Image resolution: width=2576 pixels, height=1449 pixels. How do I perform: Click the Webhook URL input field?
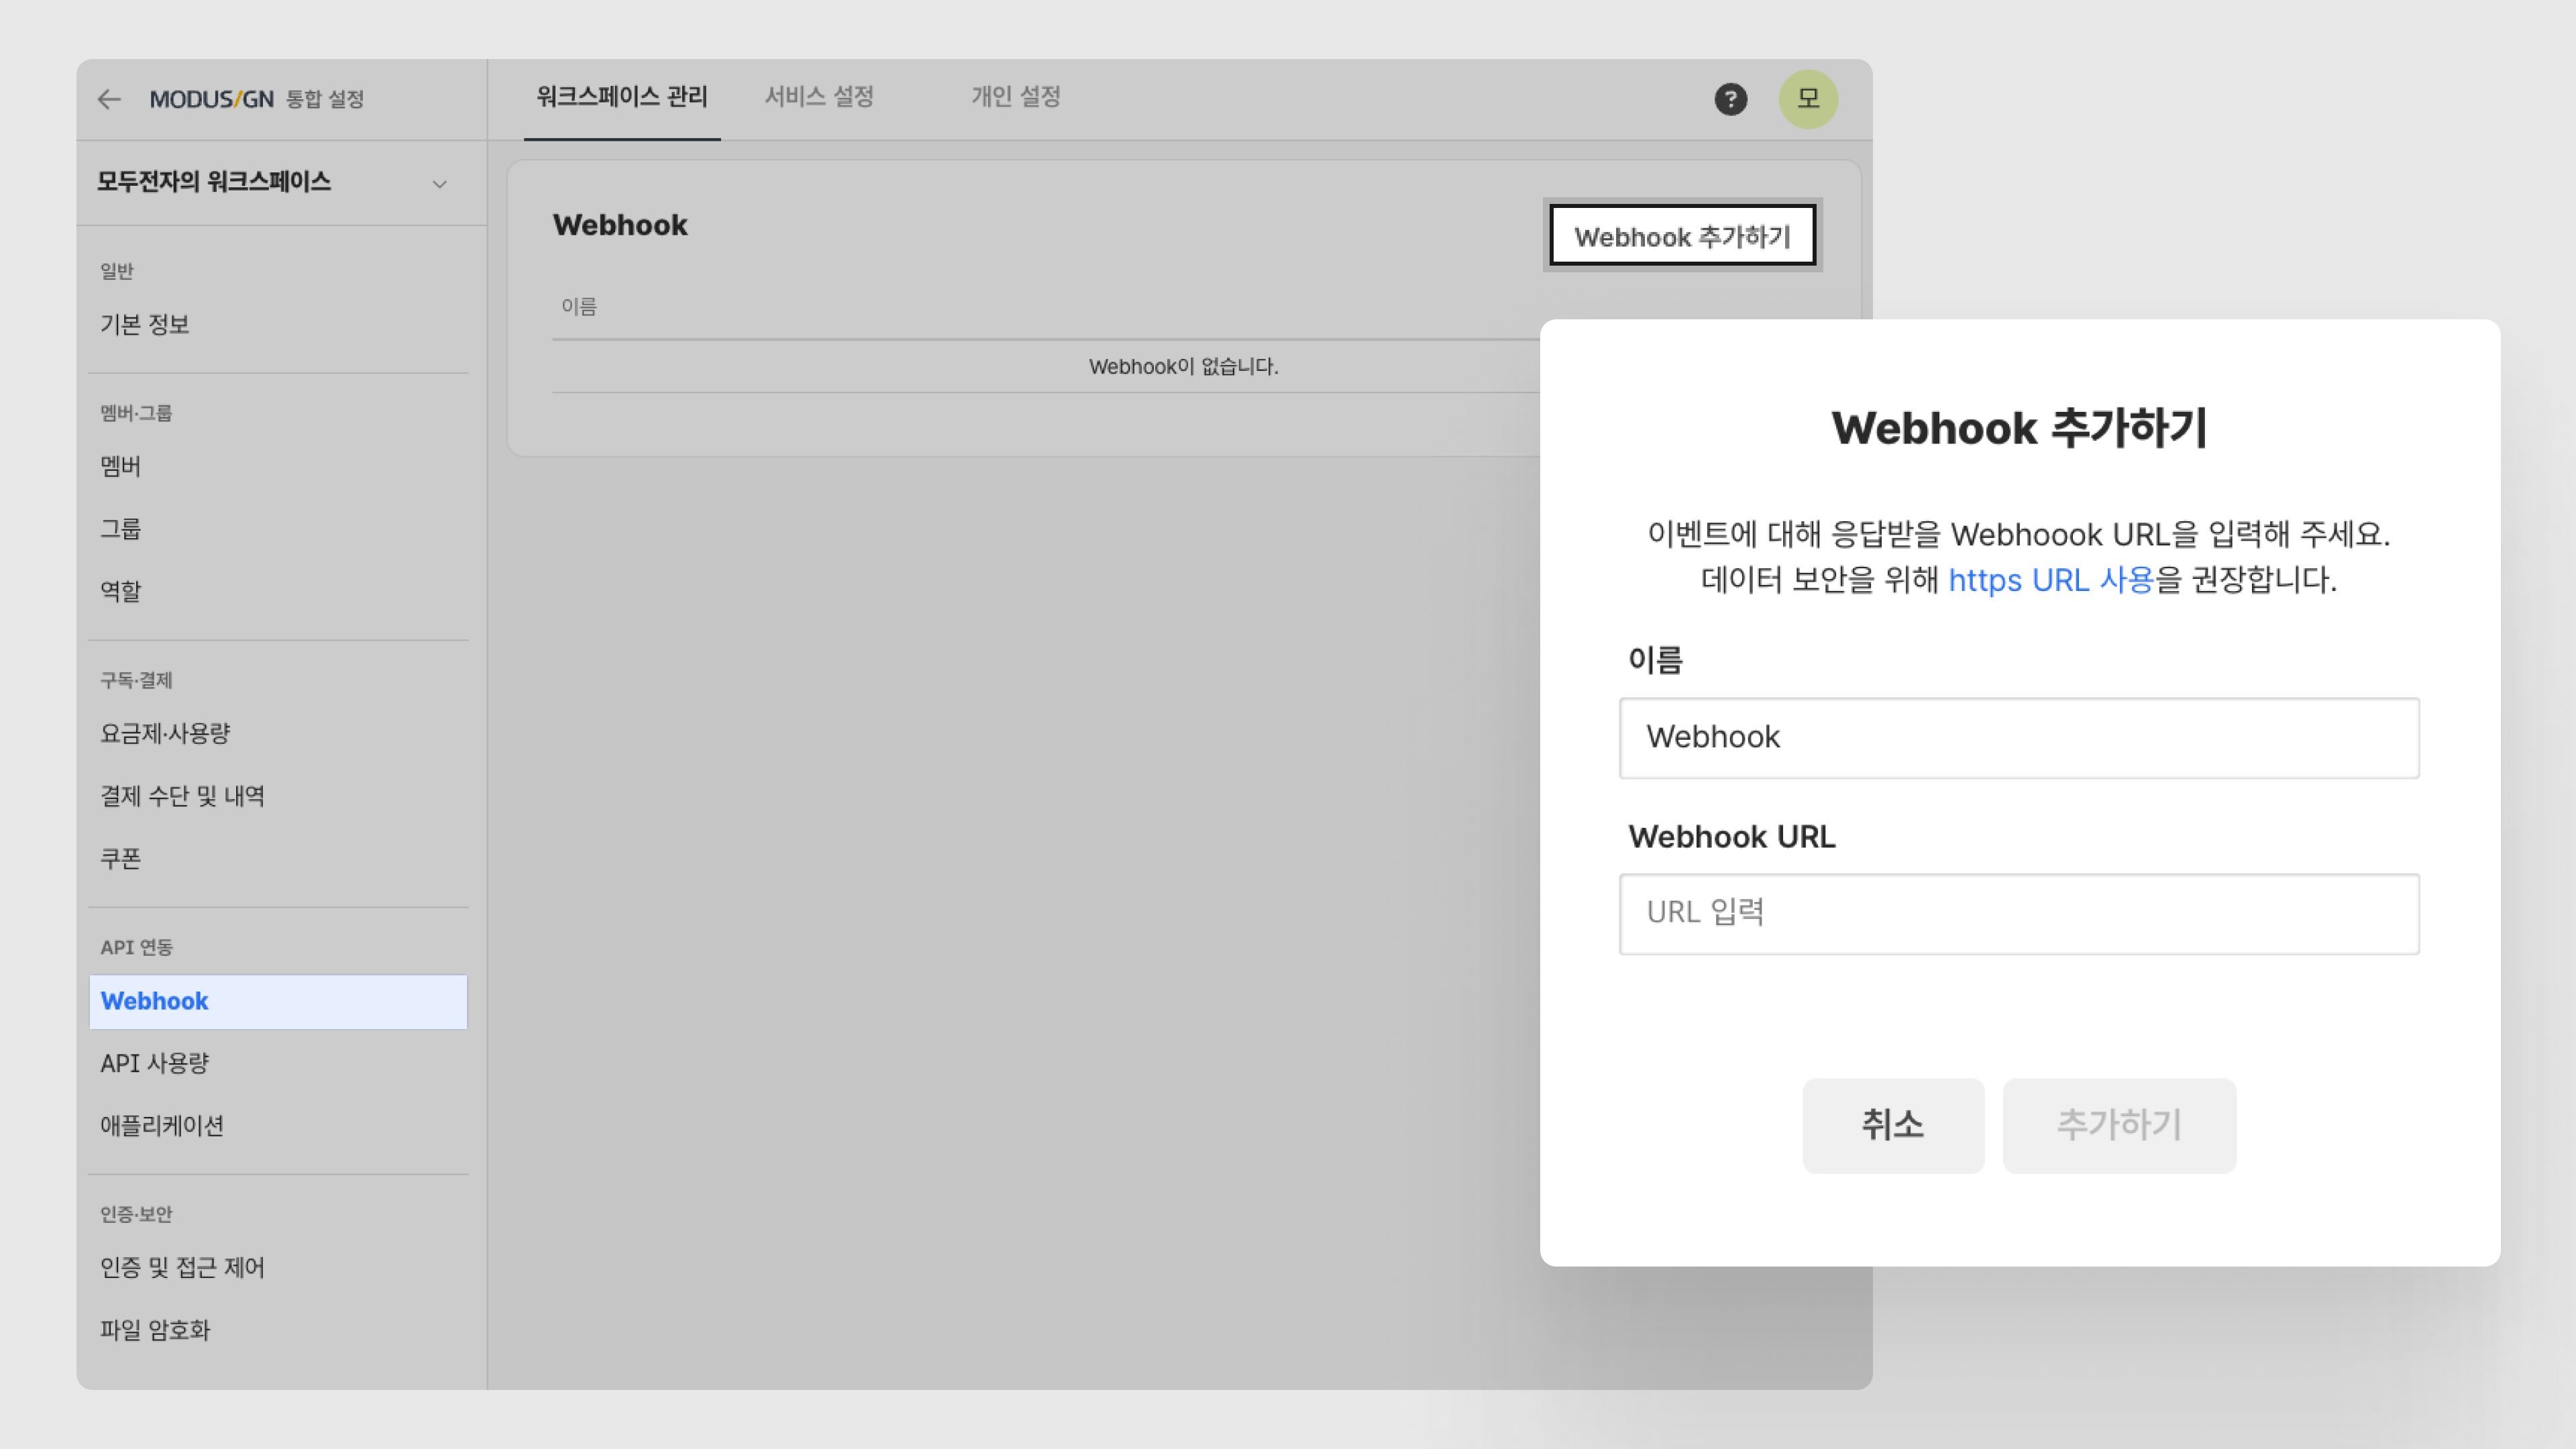(2018, 913)
